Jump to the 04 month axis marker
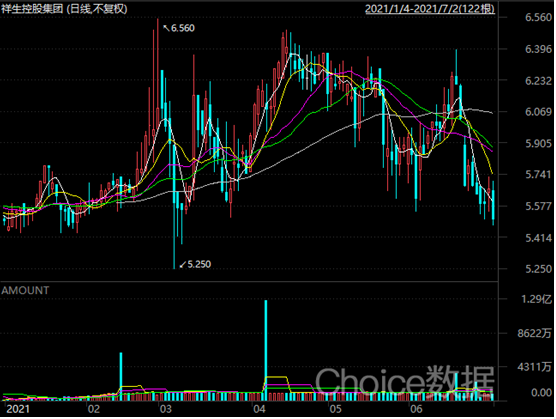Screen dimensions: 556x419 coord(259,410)
